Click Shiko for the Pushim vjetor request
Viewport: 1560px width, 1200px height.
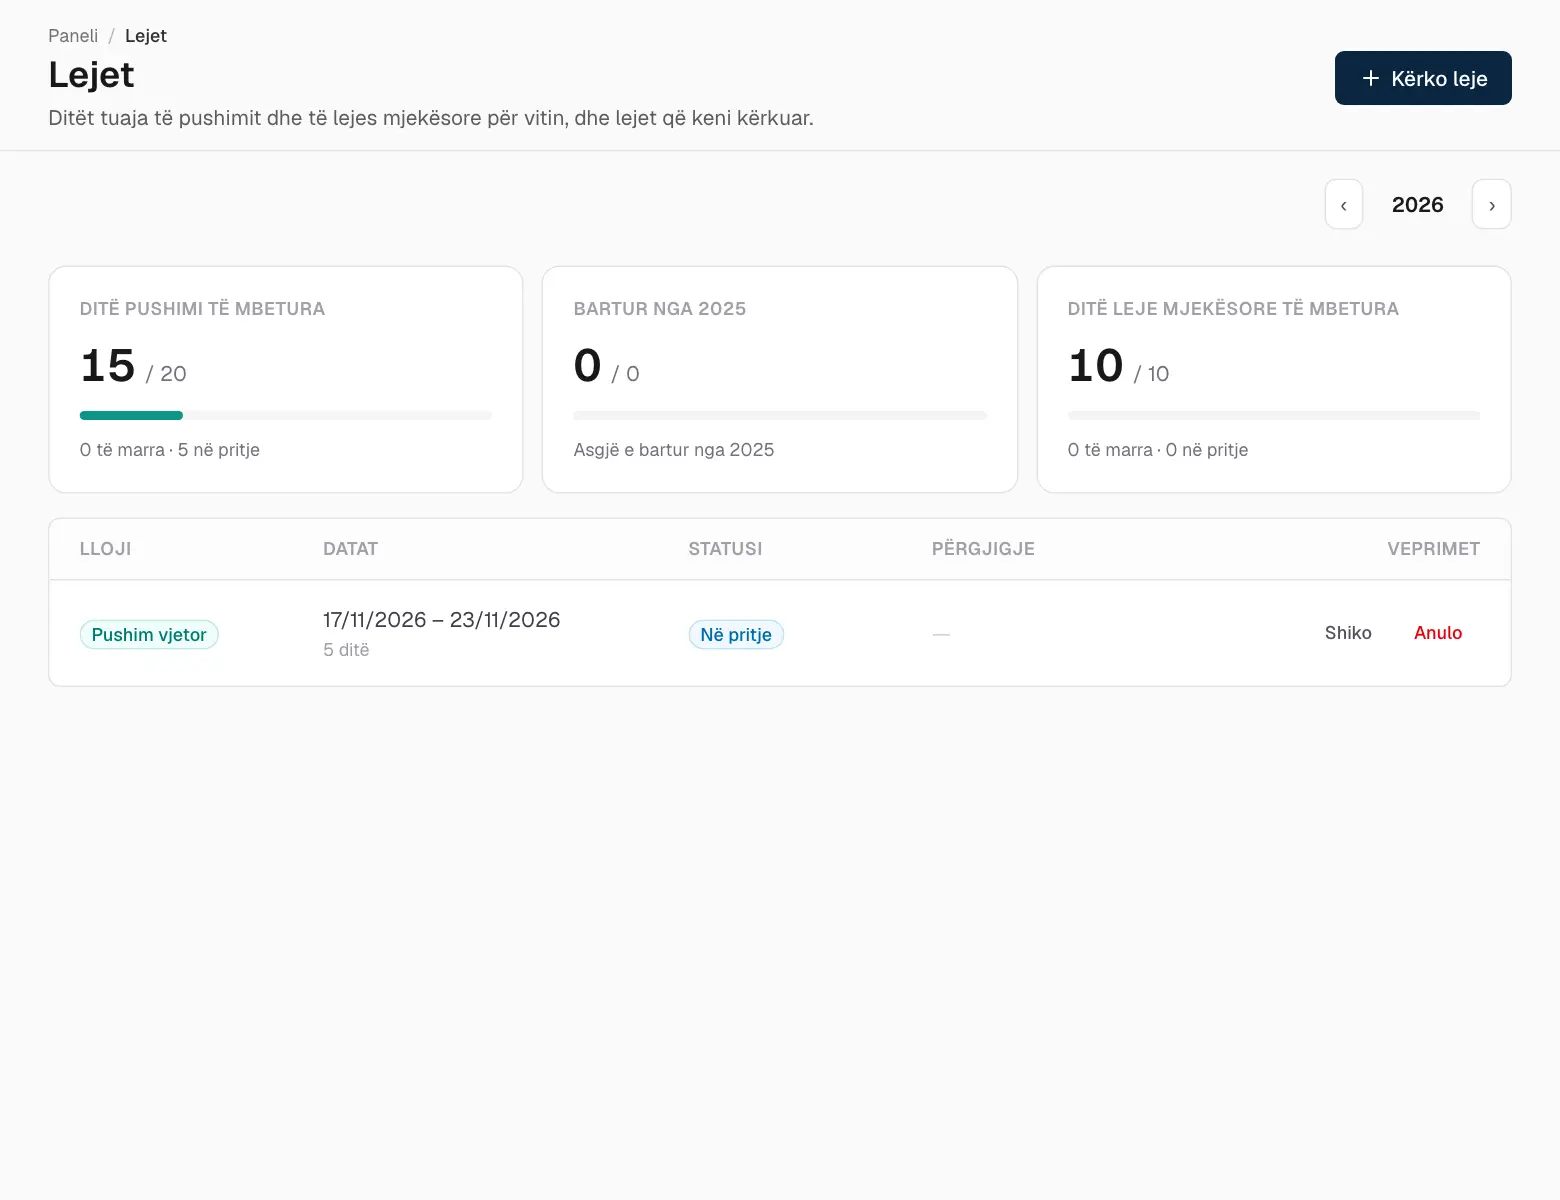[x=1348, y=633]
